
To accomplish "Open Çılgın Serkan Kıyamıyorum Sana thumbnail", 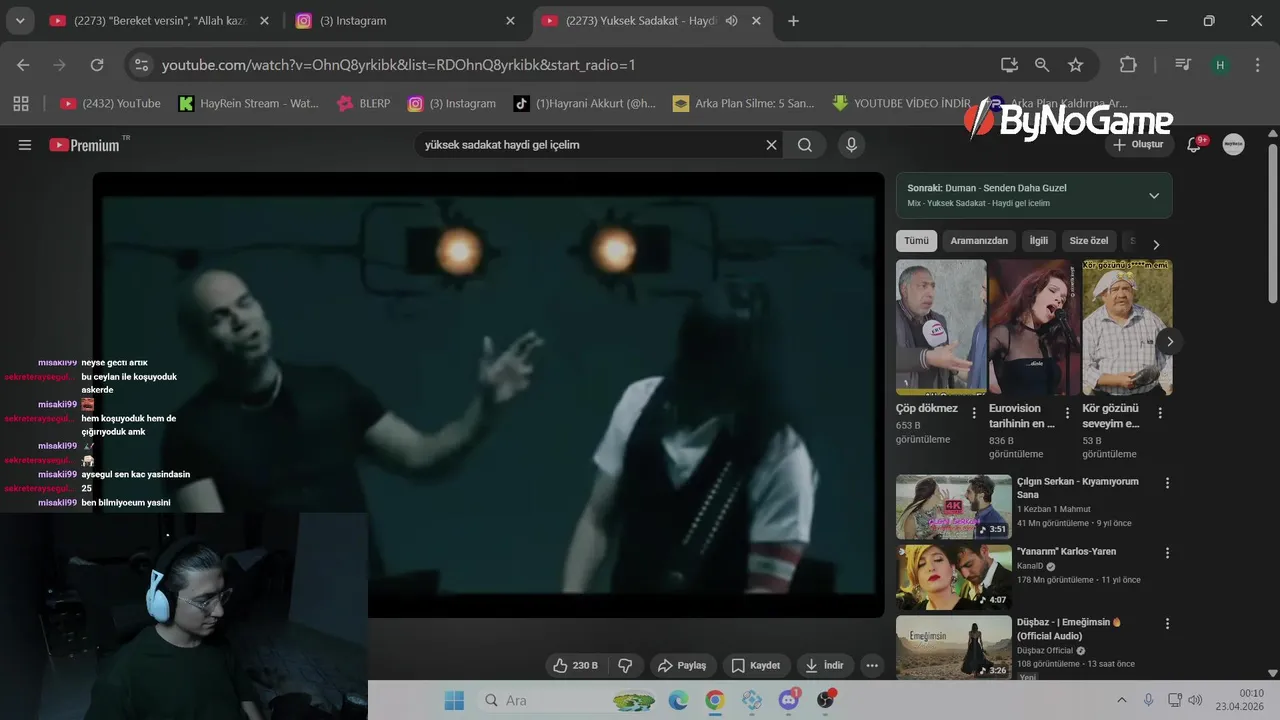I will (x=954, y=507).
